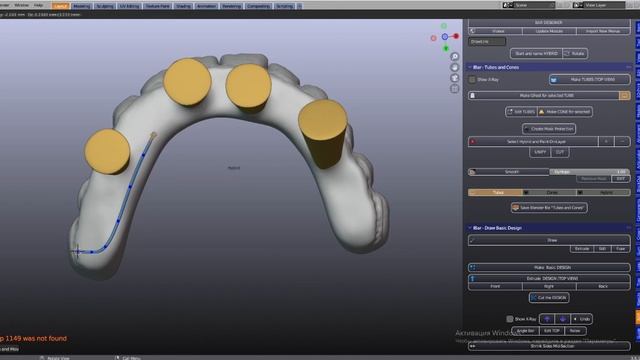
Task: Click the Smooth button
Action: tap(509, 172)
